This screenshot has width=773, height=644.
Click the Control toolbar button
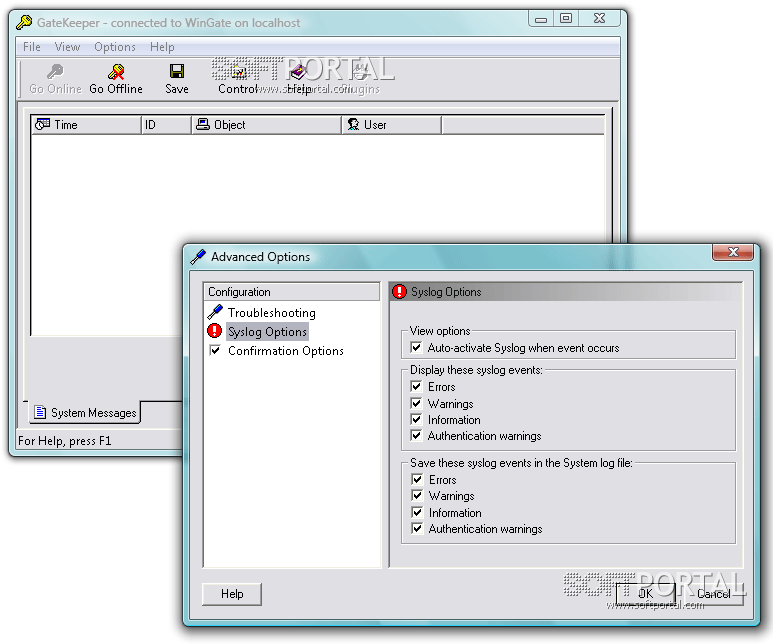[x=238, y=79]
